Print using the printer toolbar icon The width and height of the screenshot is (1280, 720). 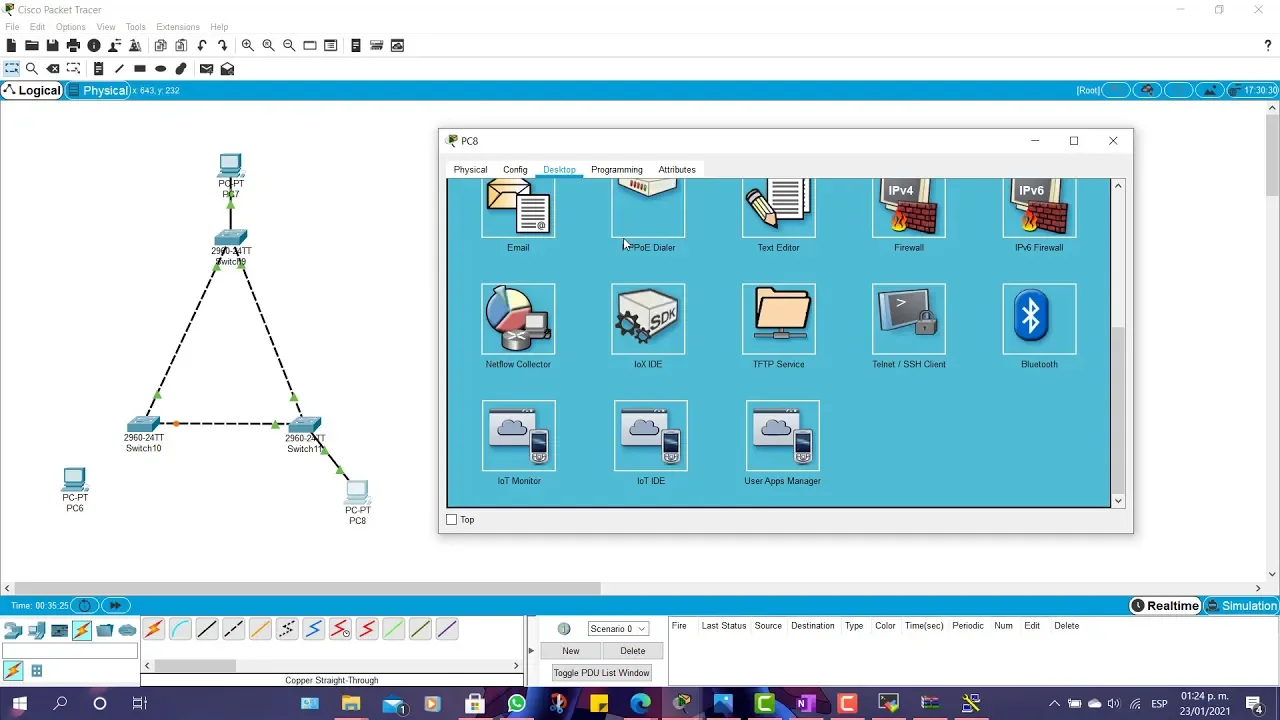73,45
